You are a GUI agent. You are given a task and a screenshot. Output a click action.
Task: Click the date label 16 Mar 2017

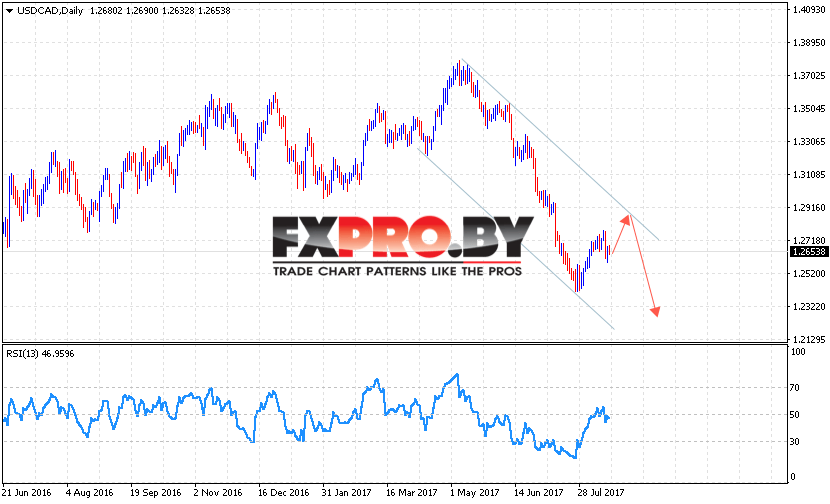point(412,492)
